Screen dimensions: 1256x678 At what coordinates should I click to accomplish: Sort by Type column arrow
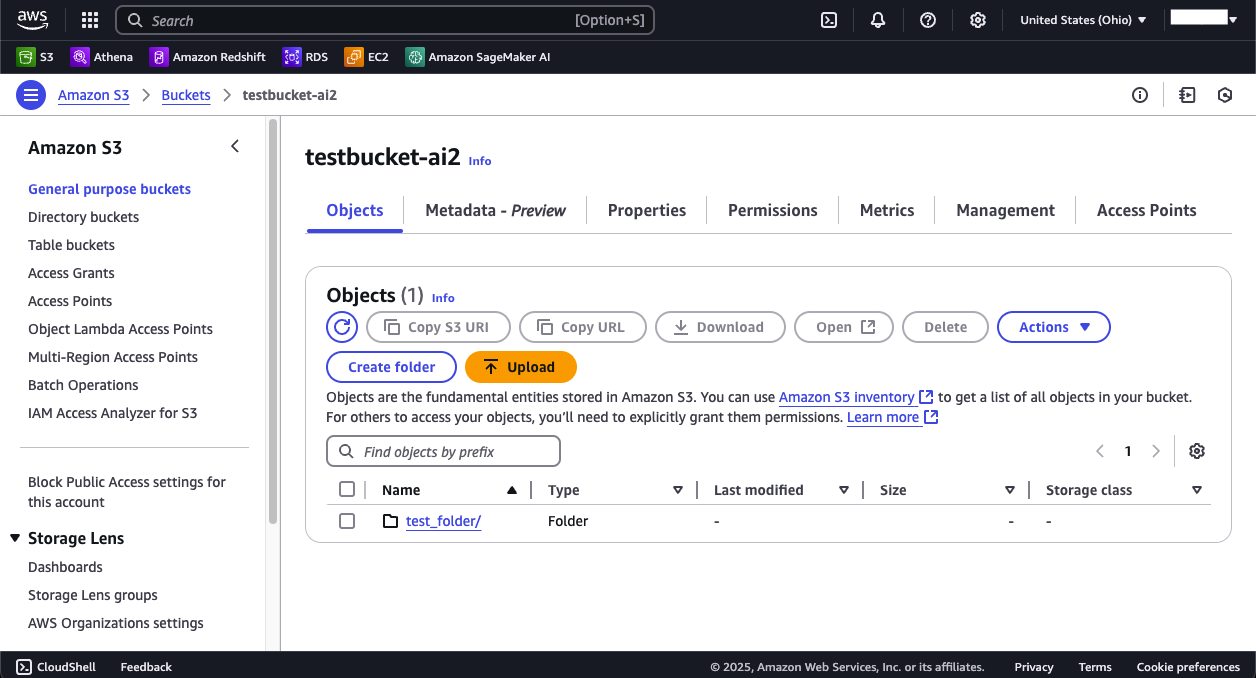click(x=678, y=490)
